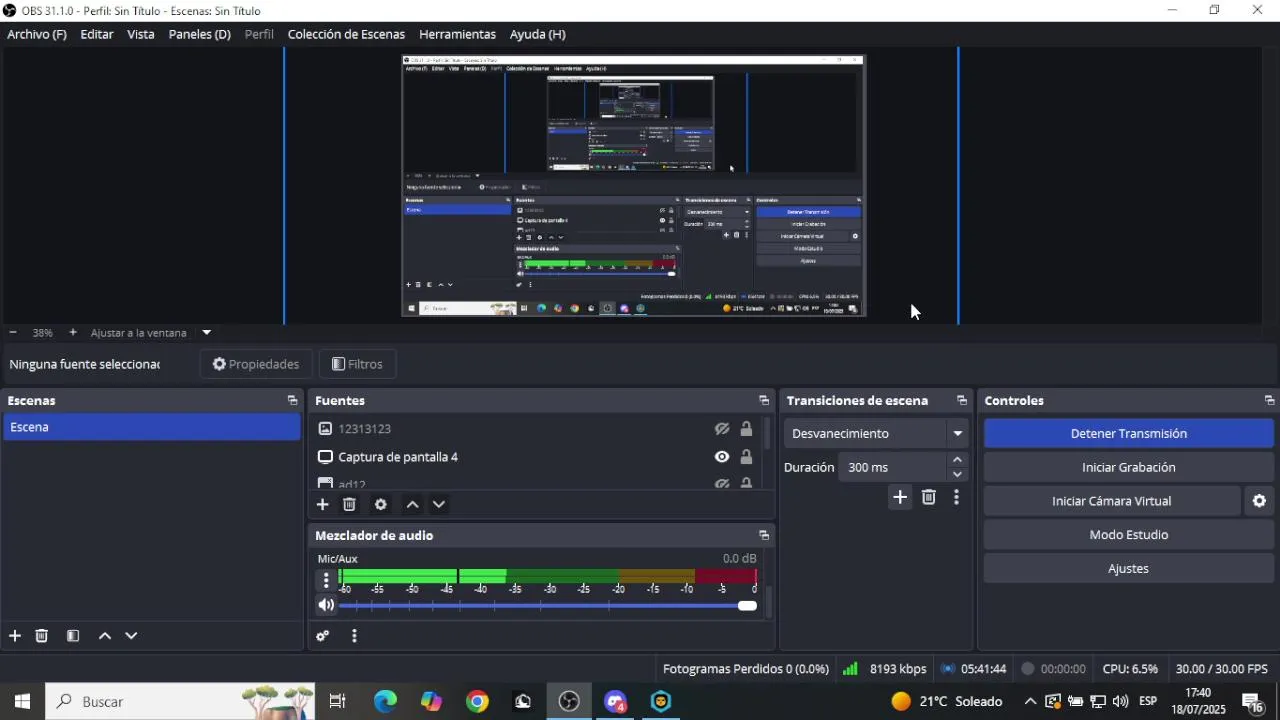Toggle lock on the ad12 source
Viewport: 1280px width, 720px height.
[x=746, y=484]
